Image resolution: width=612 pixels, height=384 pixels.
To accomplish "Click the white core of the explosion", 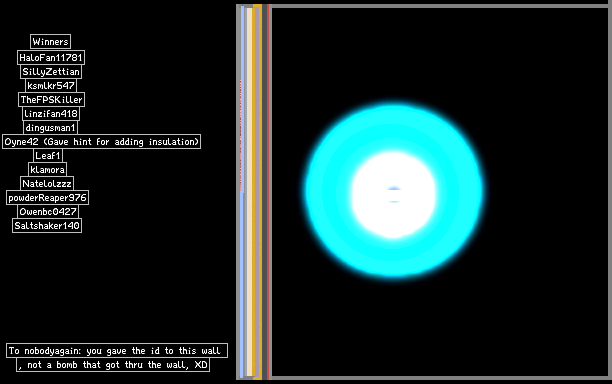I will pyautogui.click(x=393, y=195).
